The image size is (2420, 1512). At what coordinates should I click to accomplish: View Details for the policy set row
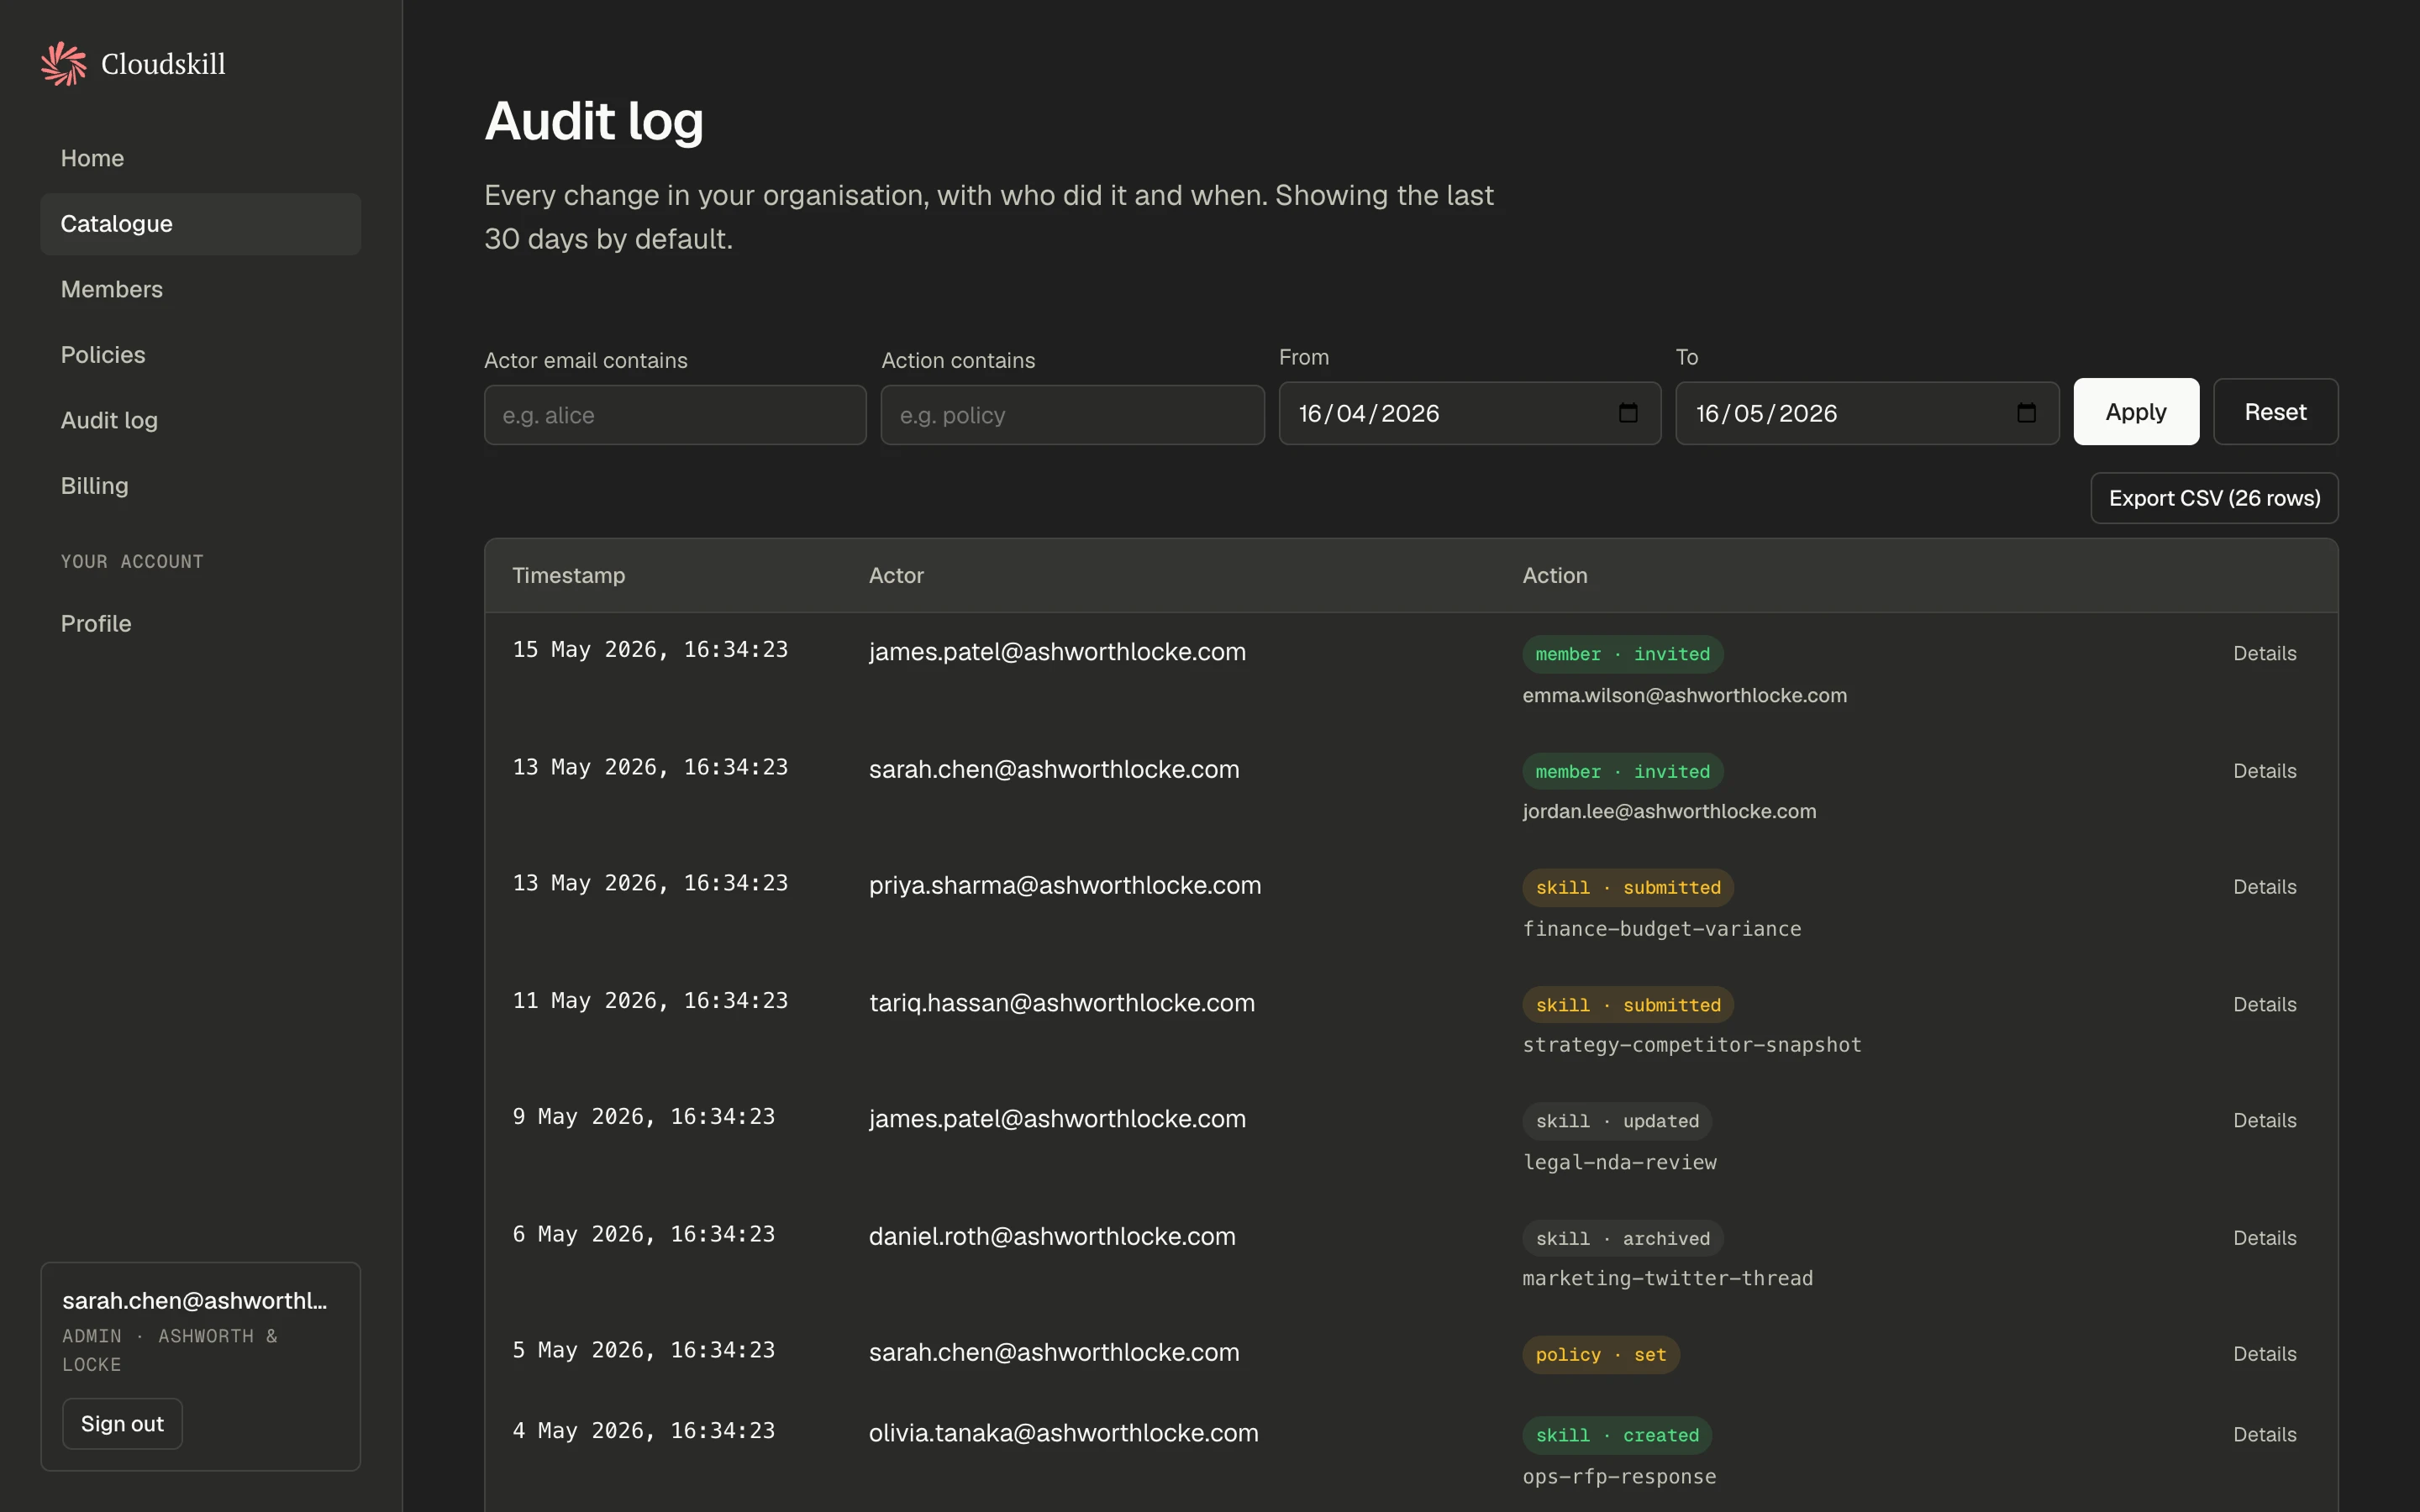2265,1354
